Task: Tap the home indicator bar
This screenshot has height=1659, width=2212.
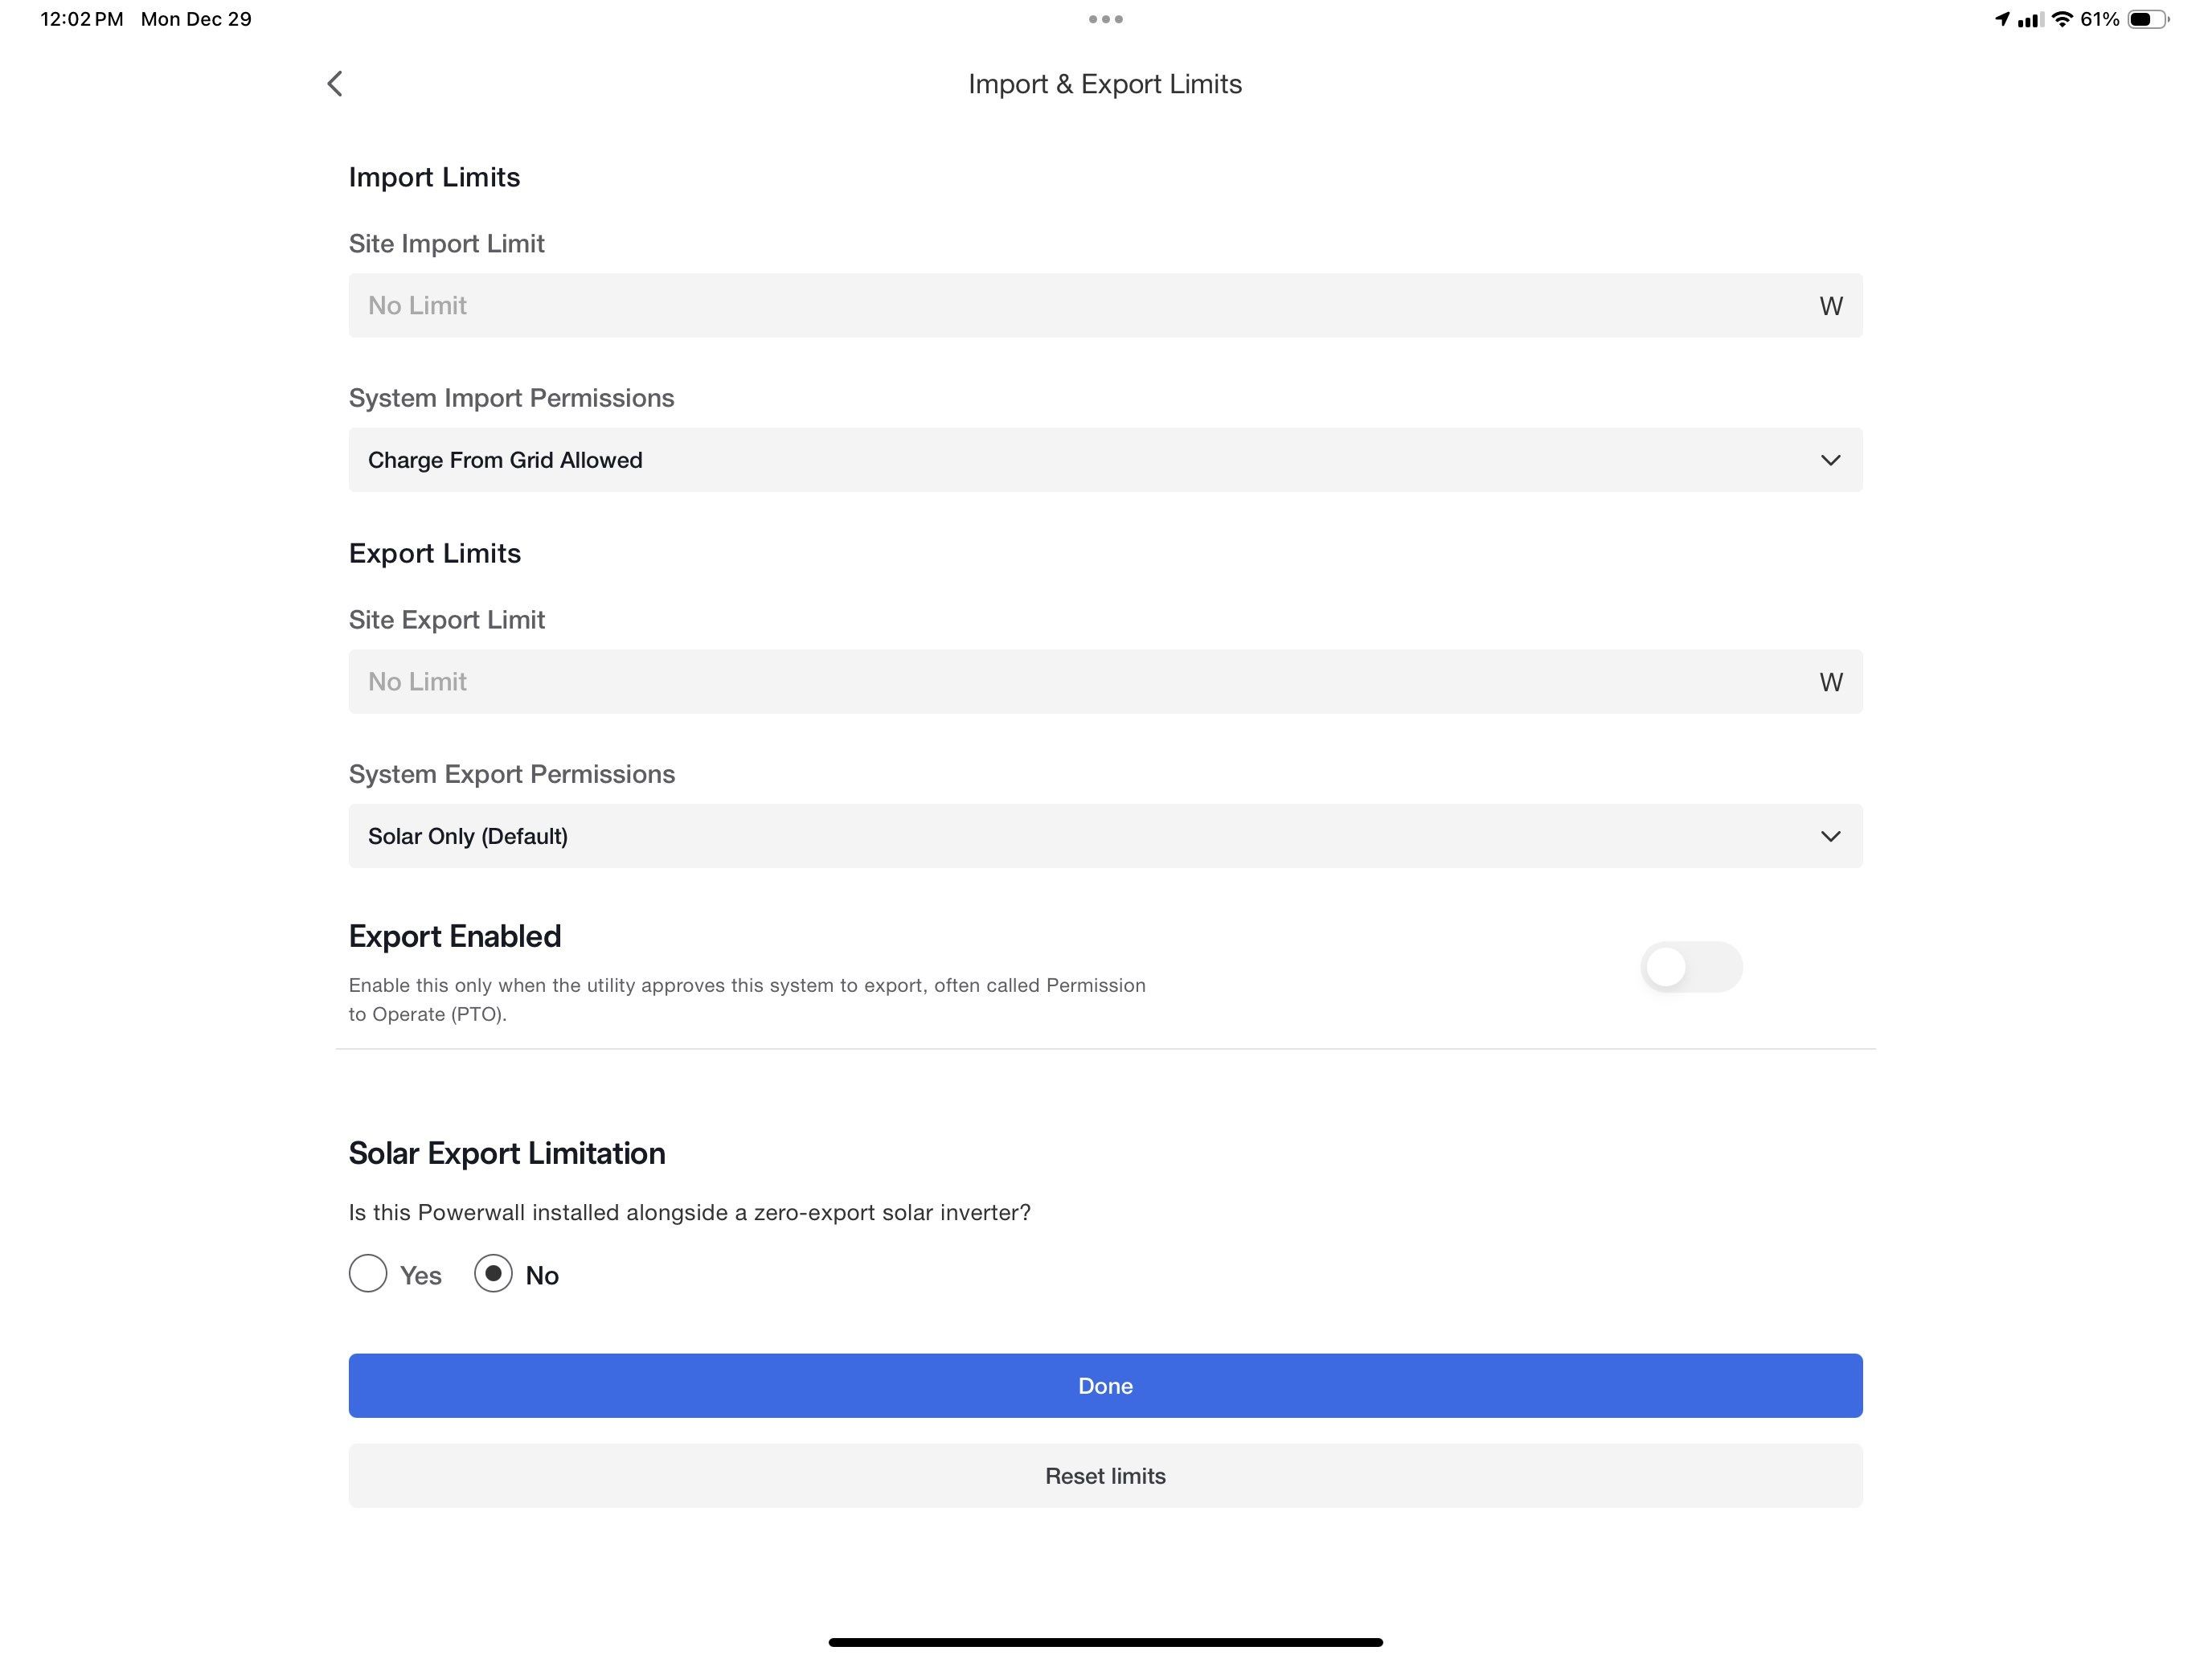Action: 1105,1642
